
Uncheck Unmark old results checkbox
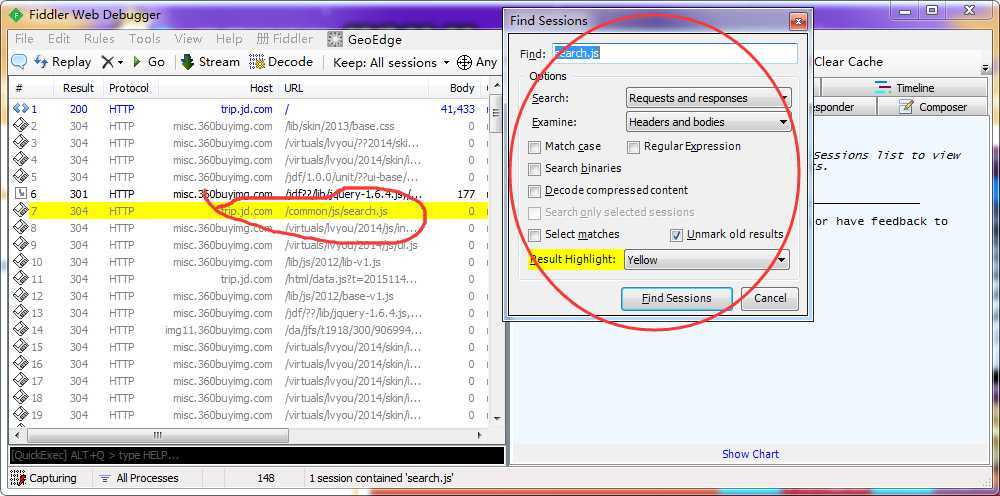[677, 235]
